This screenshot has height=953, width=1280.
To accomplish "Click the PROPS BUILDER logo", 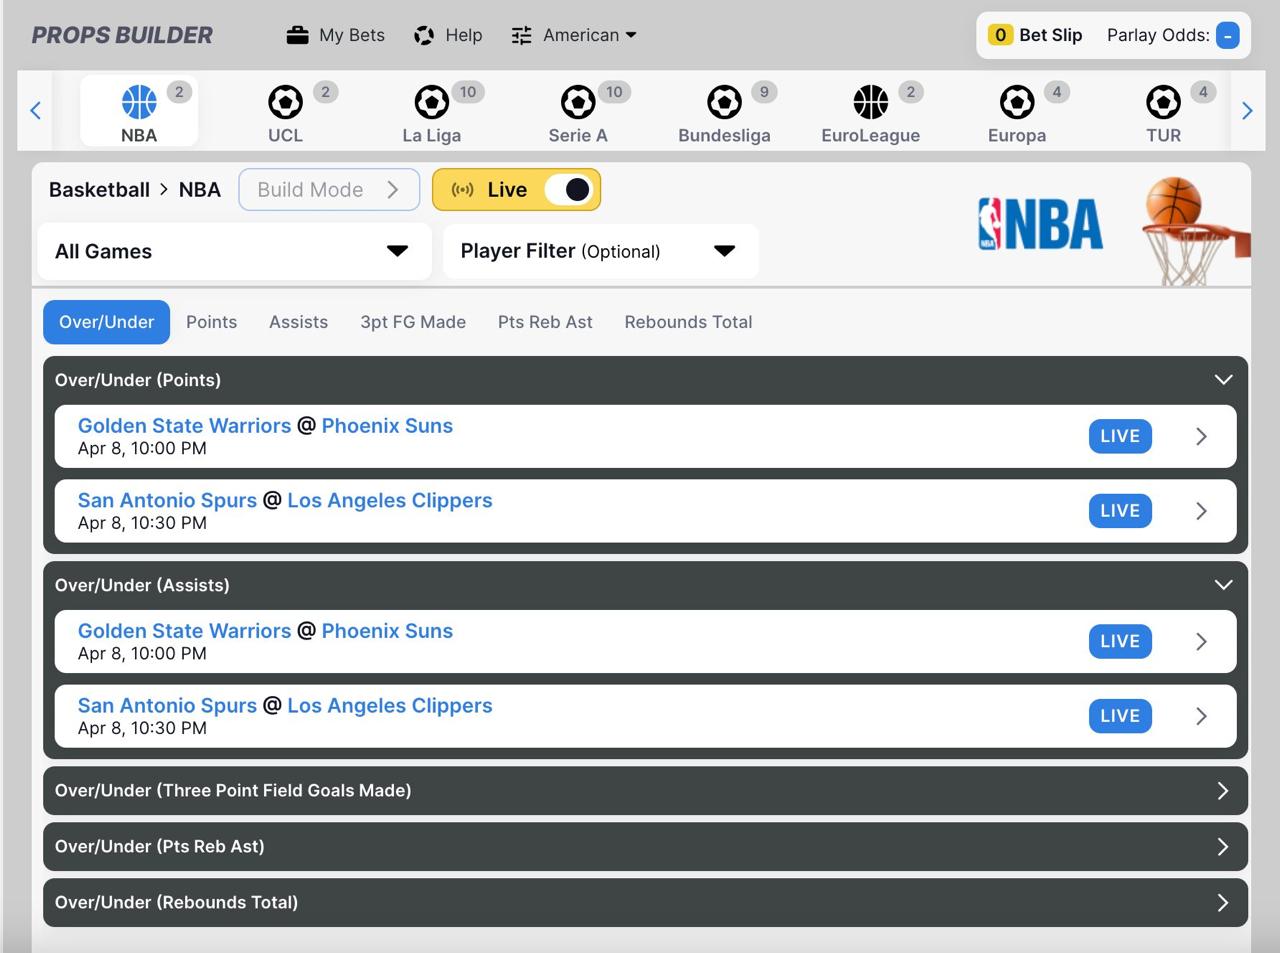I will coord(122,35).
